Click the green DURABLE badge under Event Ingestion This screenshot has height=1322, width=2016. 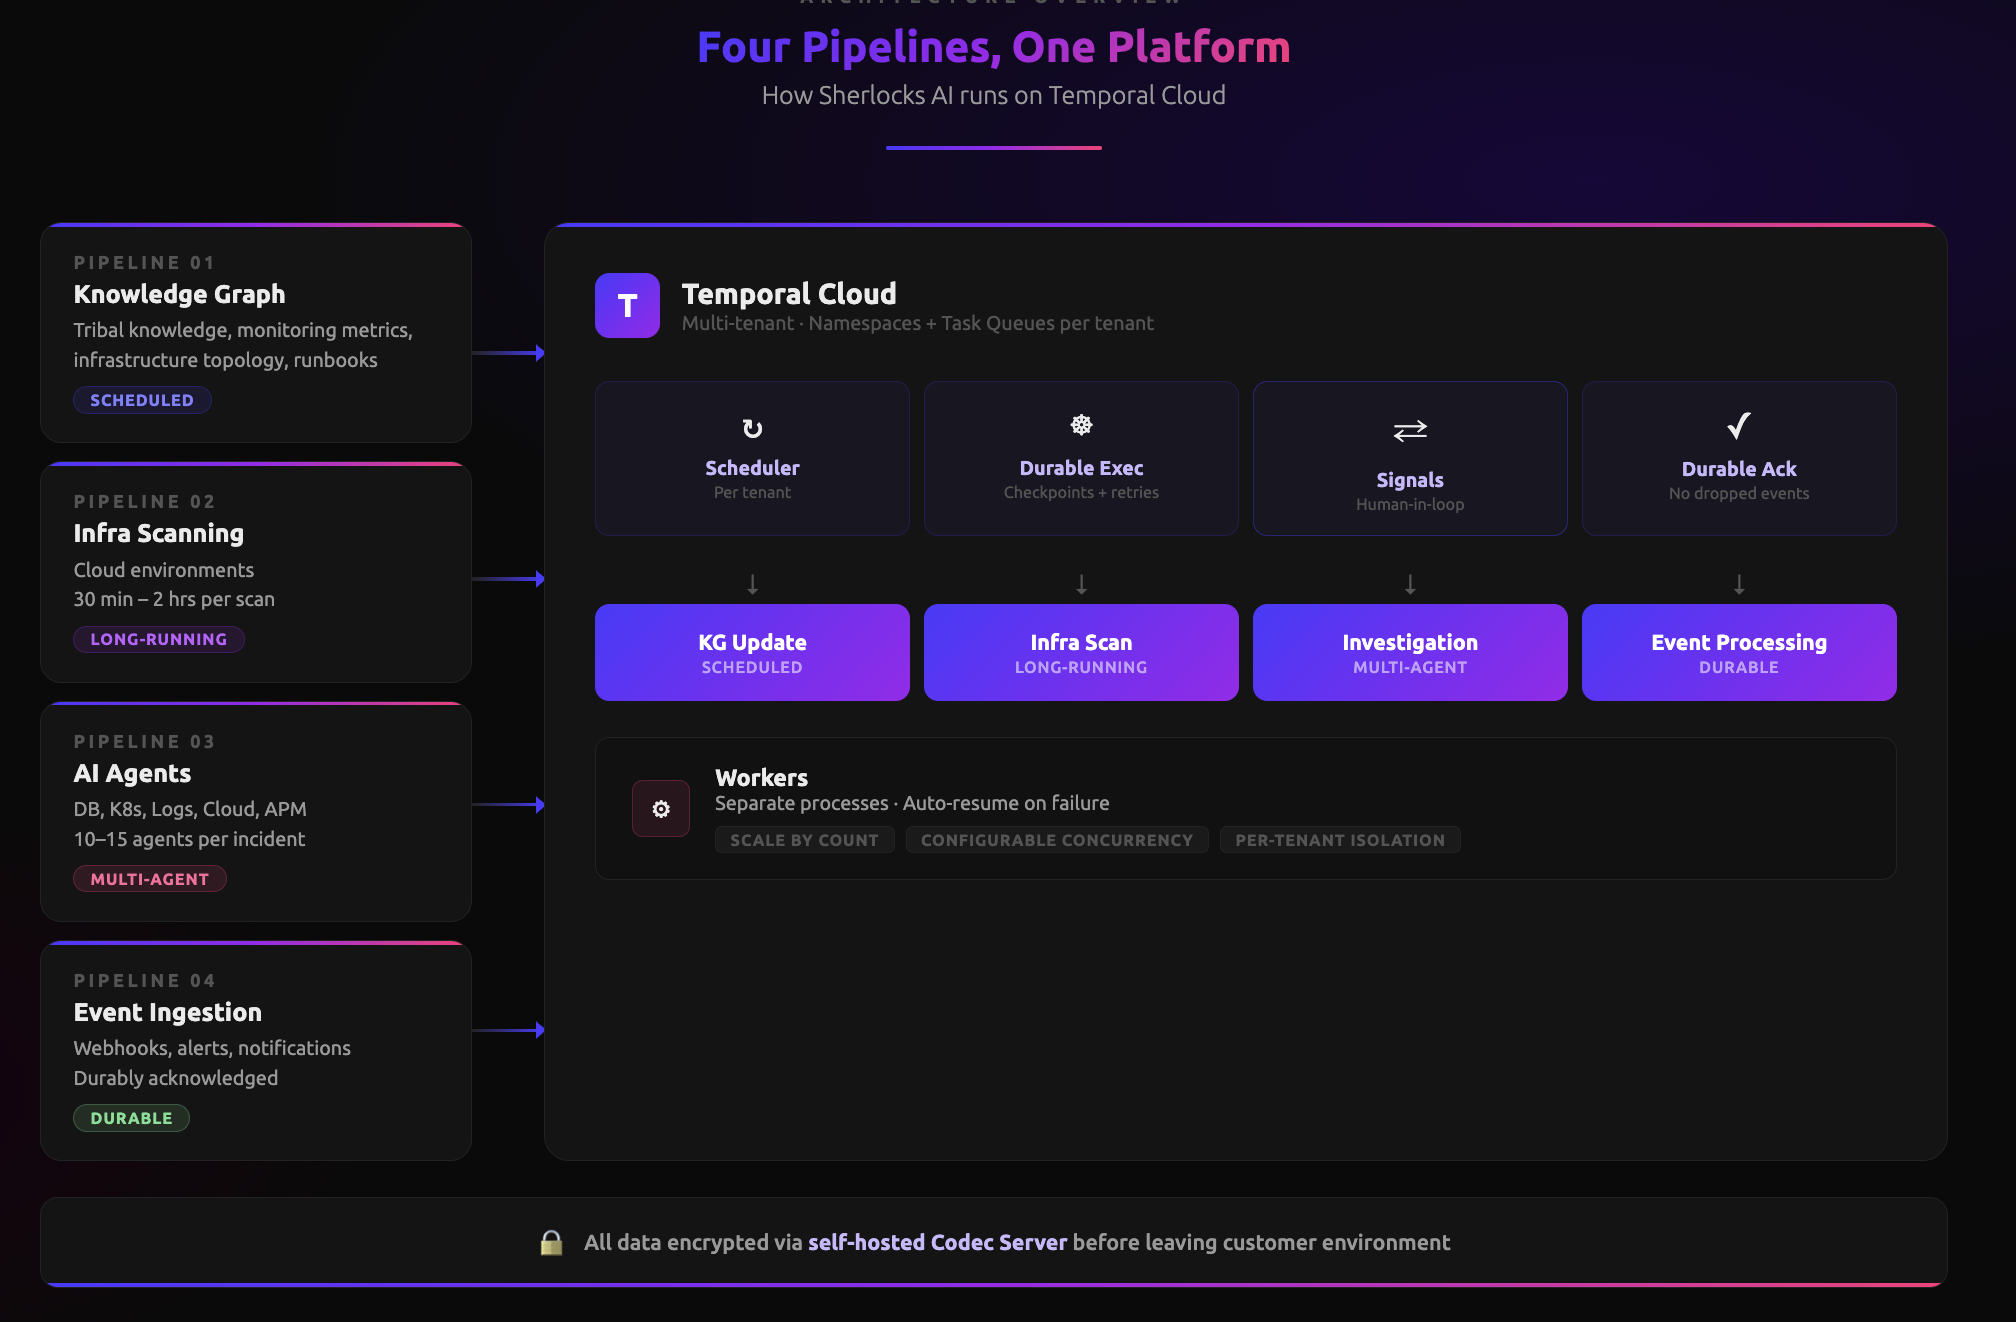(x=131, y=1118)
